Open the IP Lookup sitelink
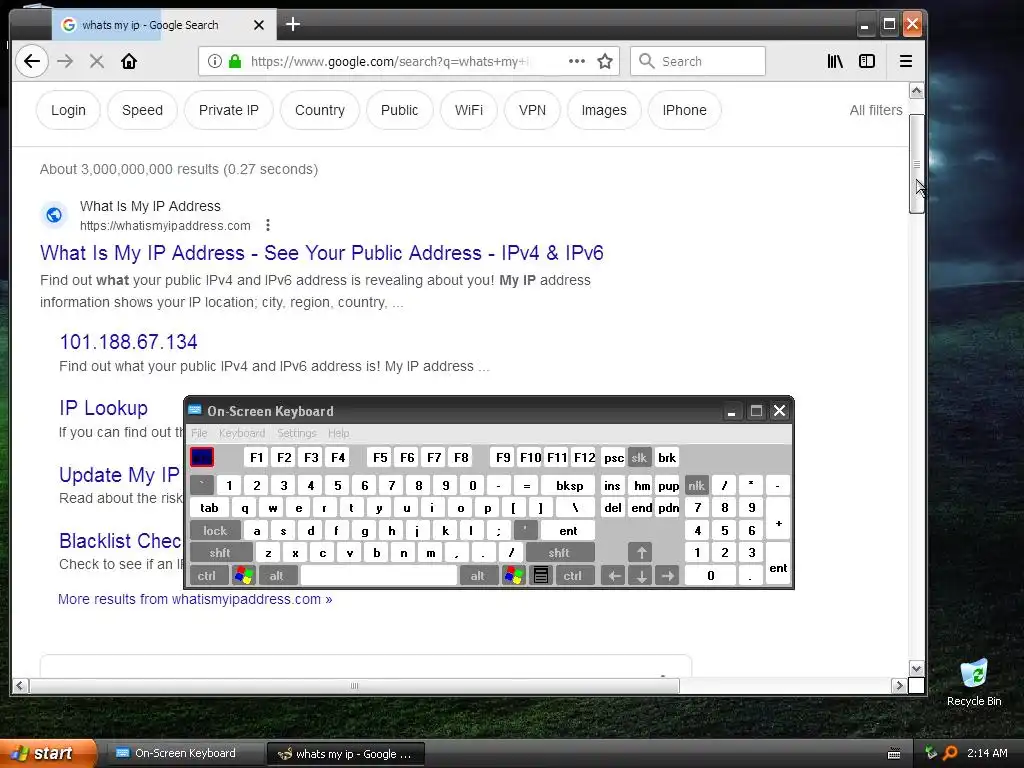The width and height of the screenshot is (1024, 768). coord(103,408)
